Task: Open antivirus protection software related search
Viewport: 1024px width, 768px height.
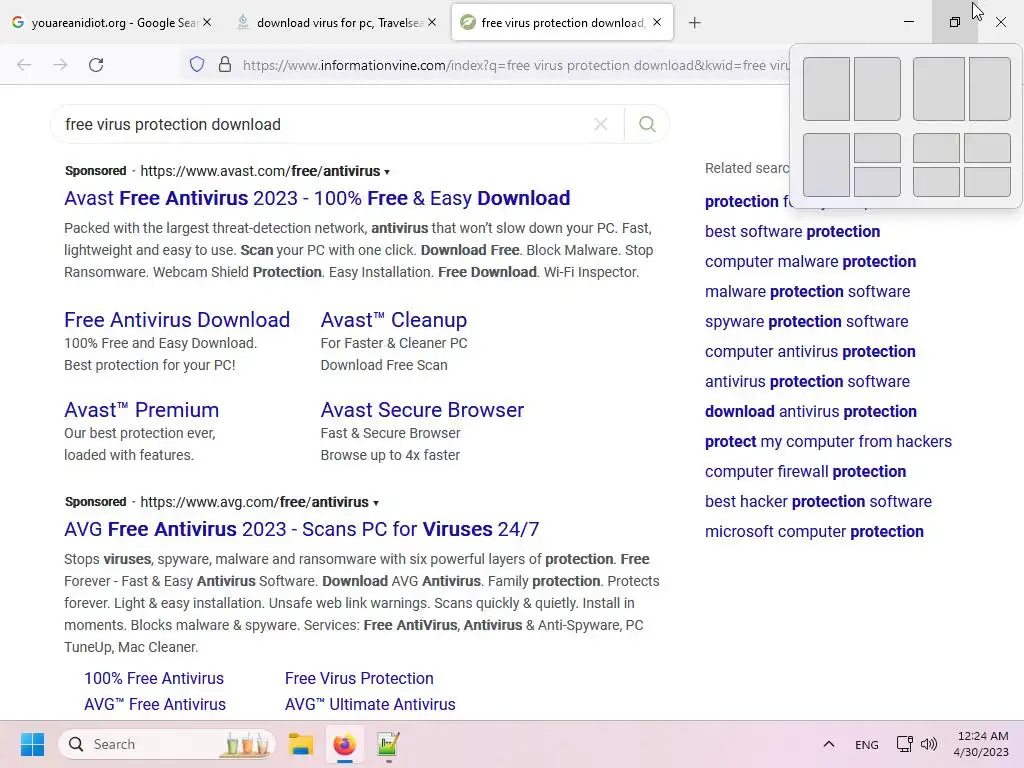Action: [807, 382]
